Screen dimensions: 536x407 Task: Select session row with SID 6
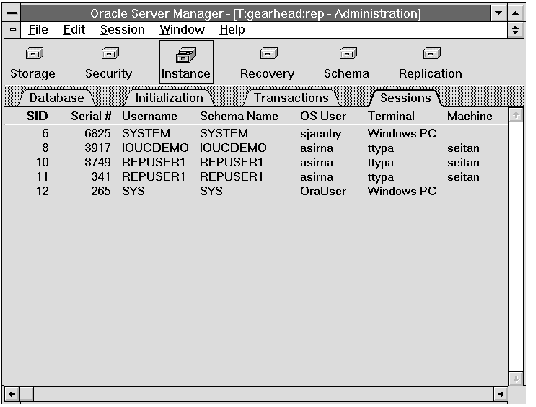coord(256,133)
